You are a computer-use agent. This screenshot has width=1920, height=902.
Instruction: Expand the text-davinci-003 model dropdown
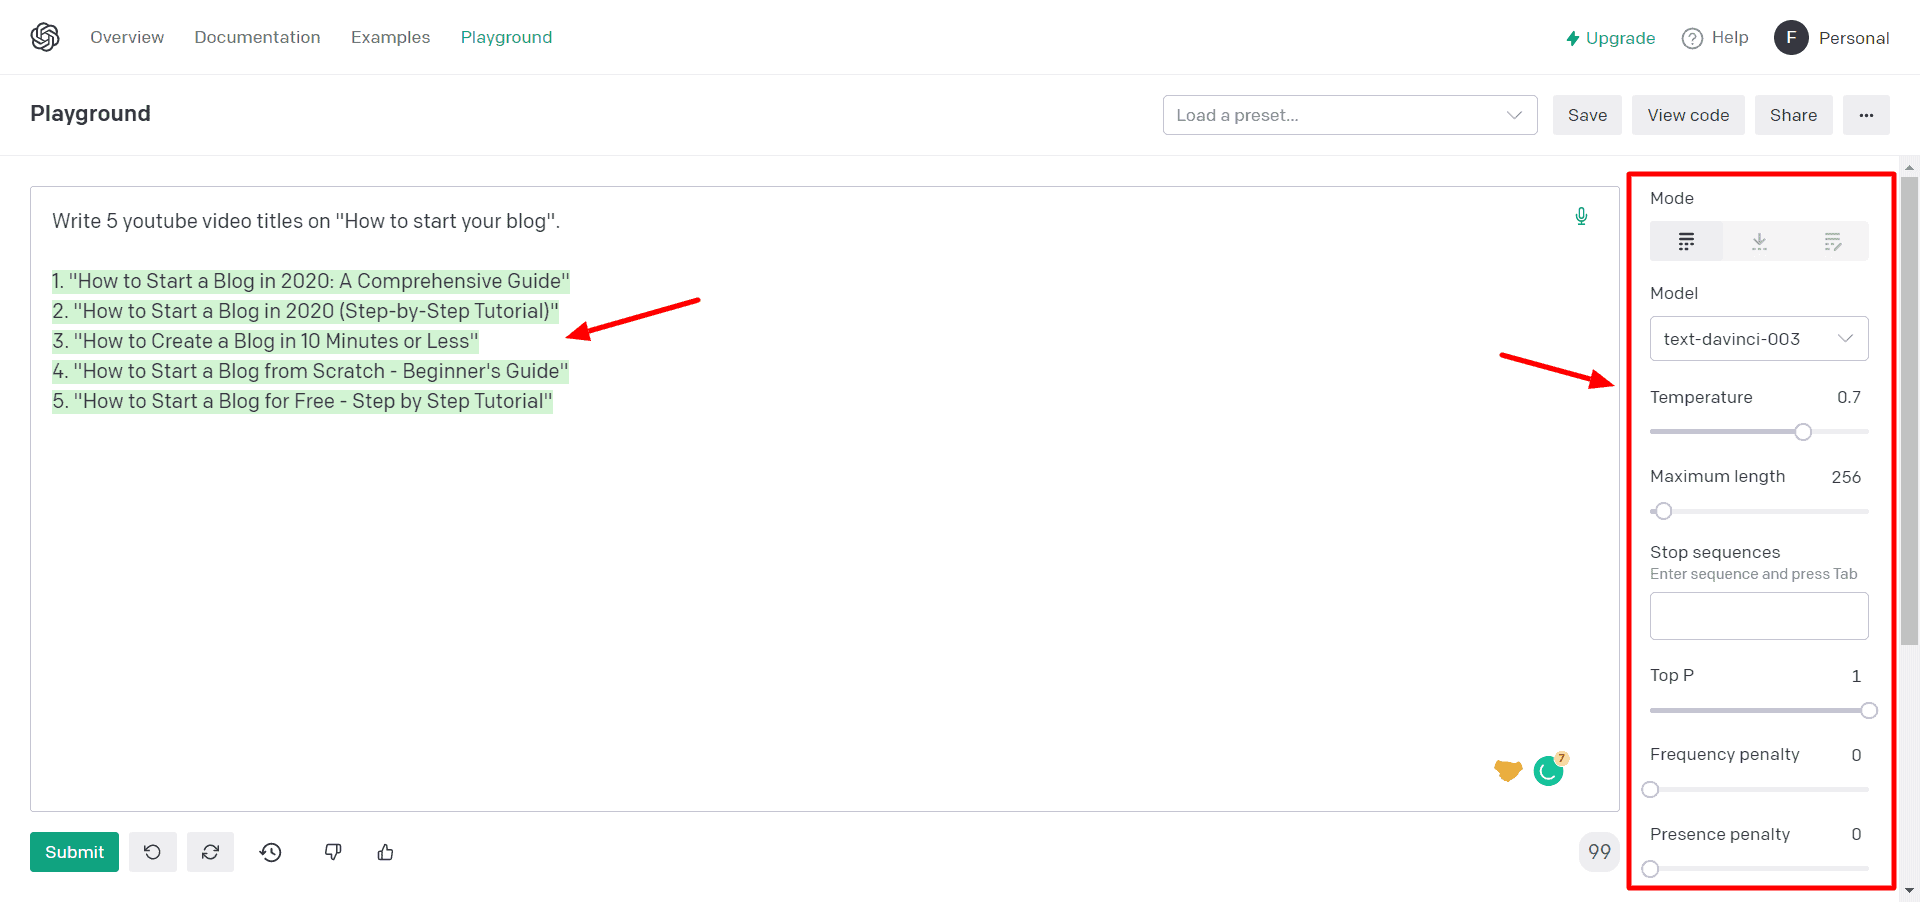(x=1758, y=339)
